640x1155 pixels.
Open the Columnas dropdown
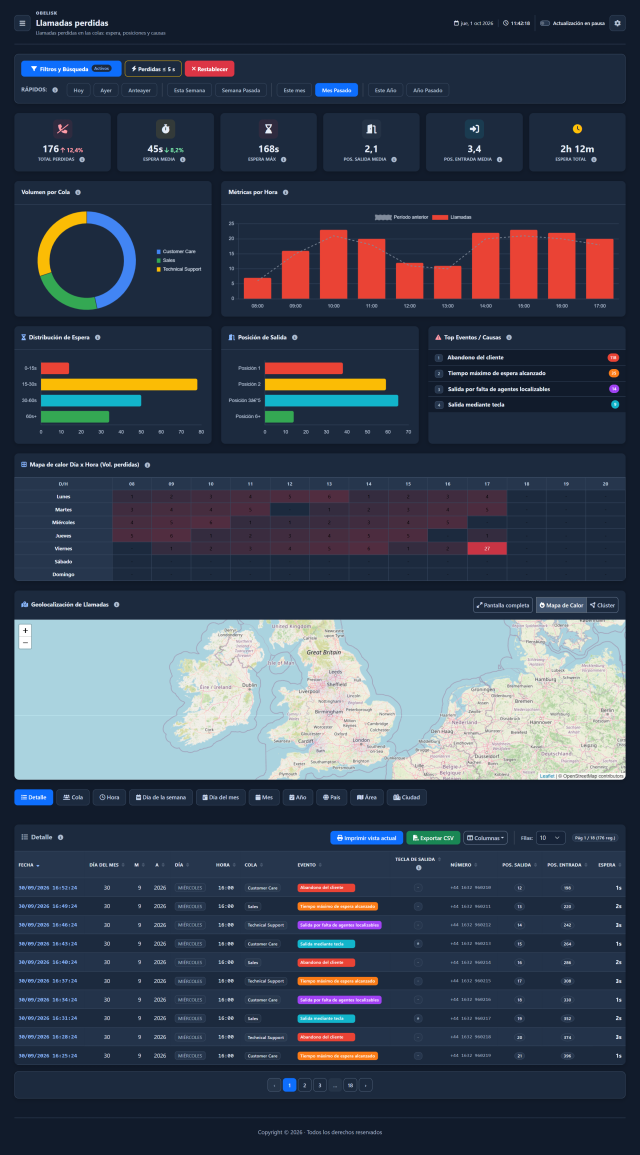pyautogui.click(x=485, y=838)
